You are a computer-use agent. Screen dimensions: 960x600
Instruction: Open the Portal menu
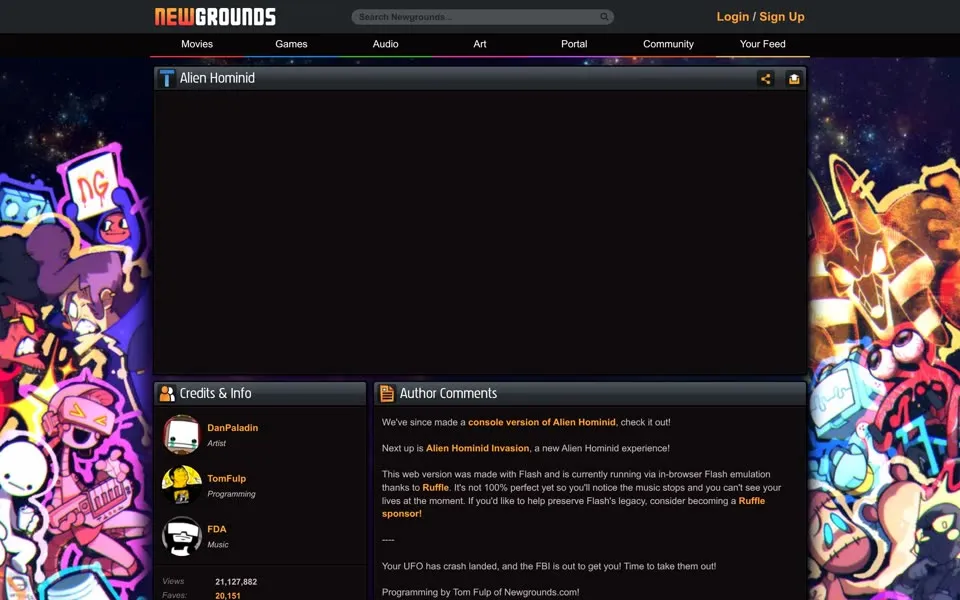pos(574,44)
